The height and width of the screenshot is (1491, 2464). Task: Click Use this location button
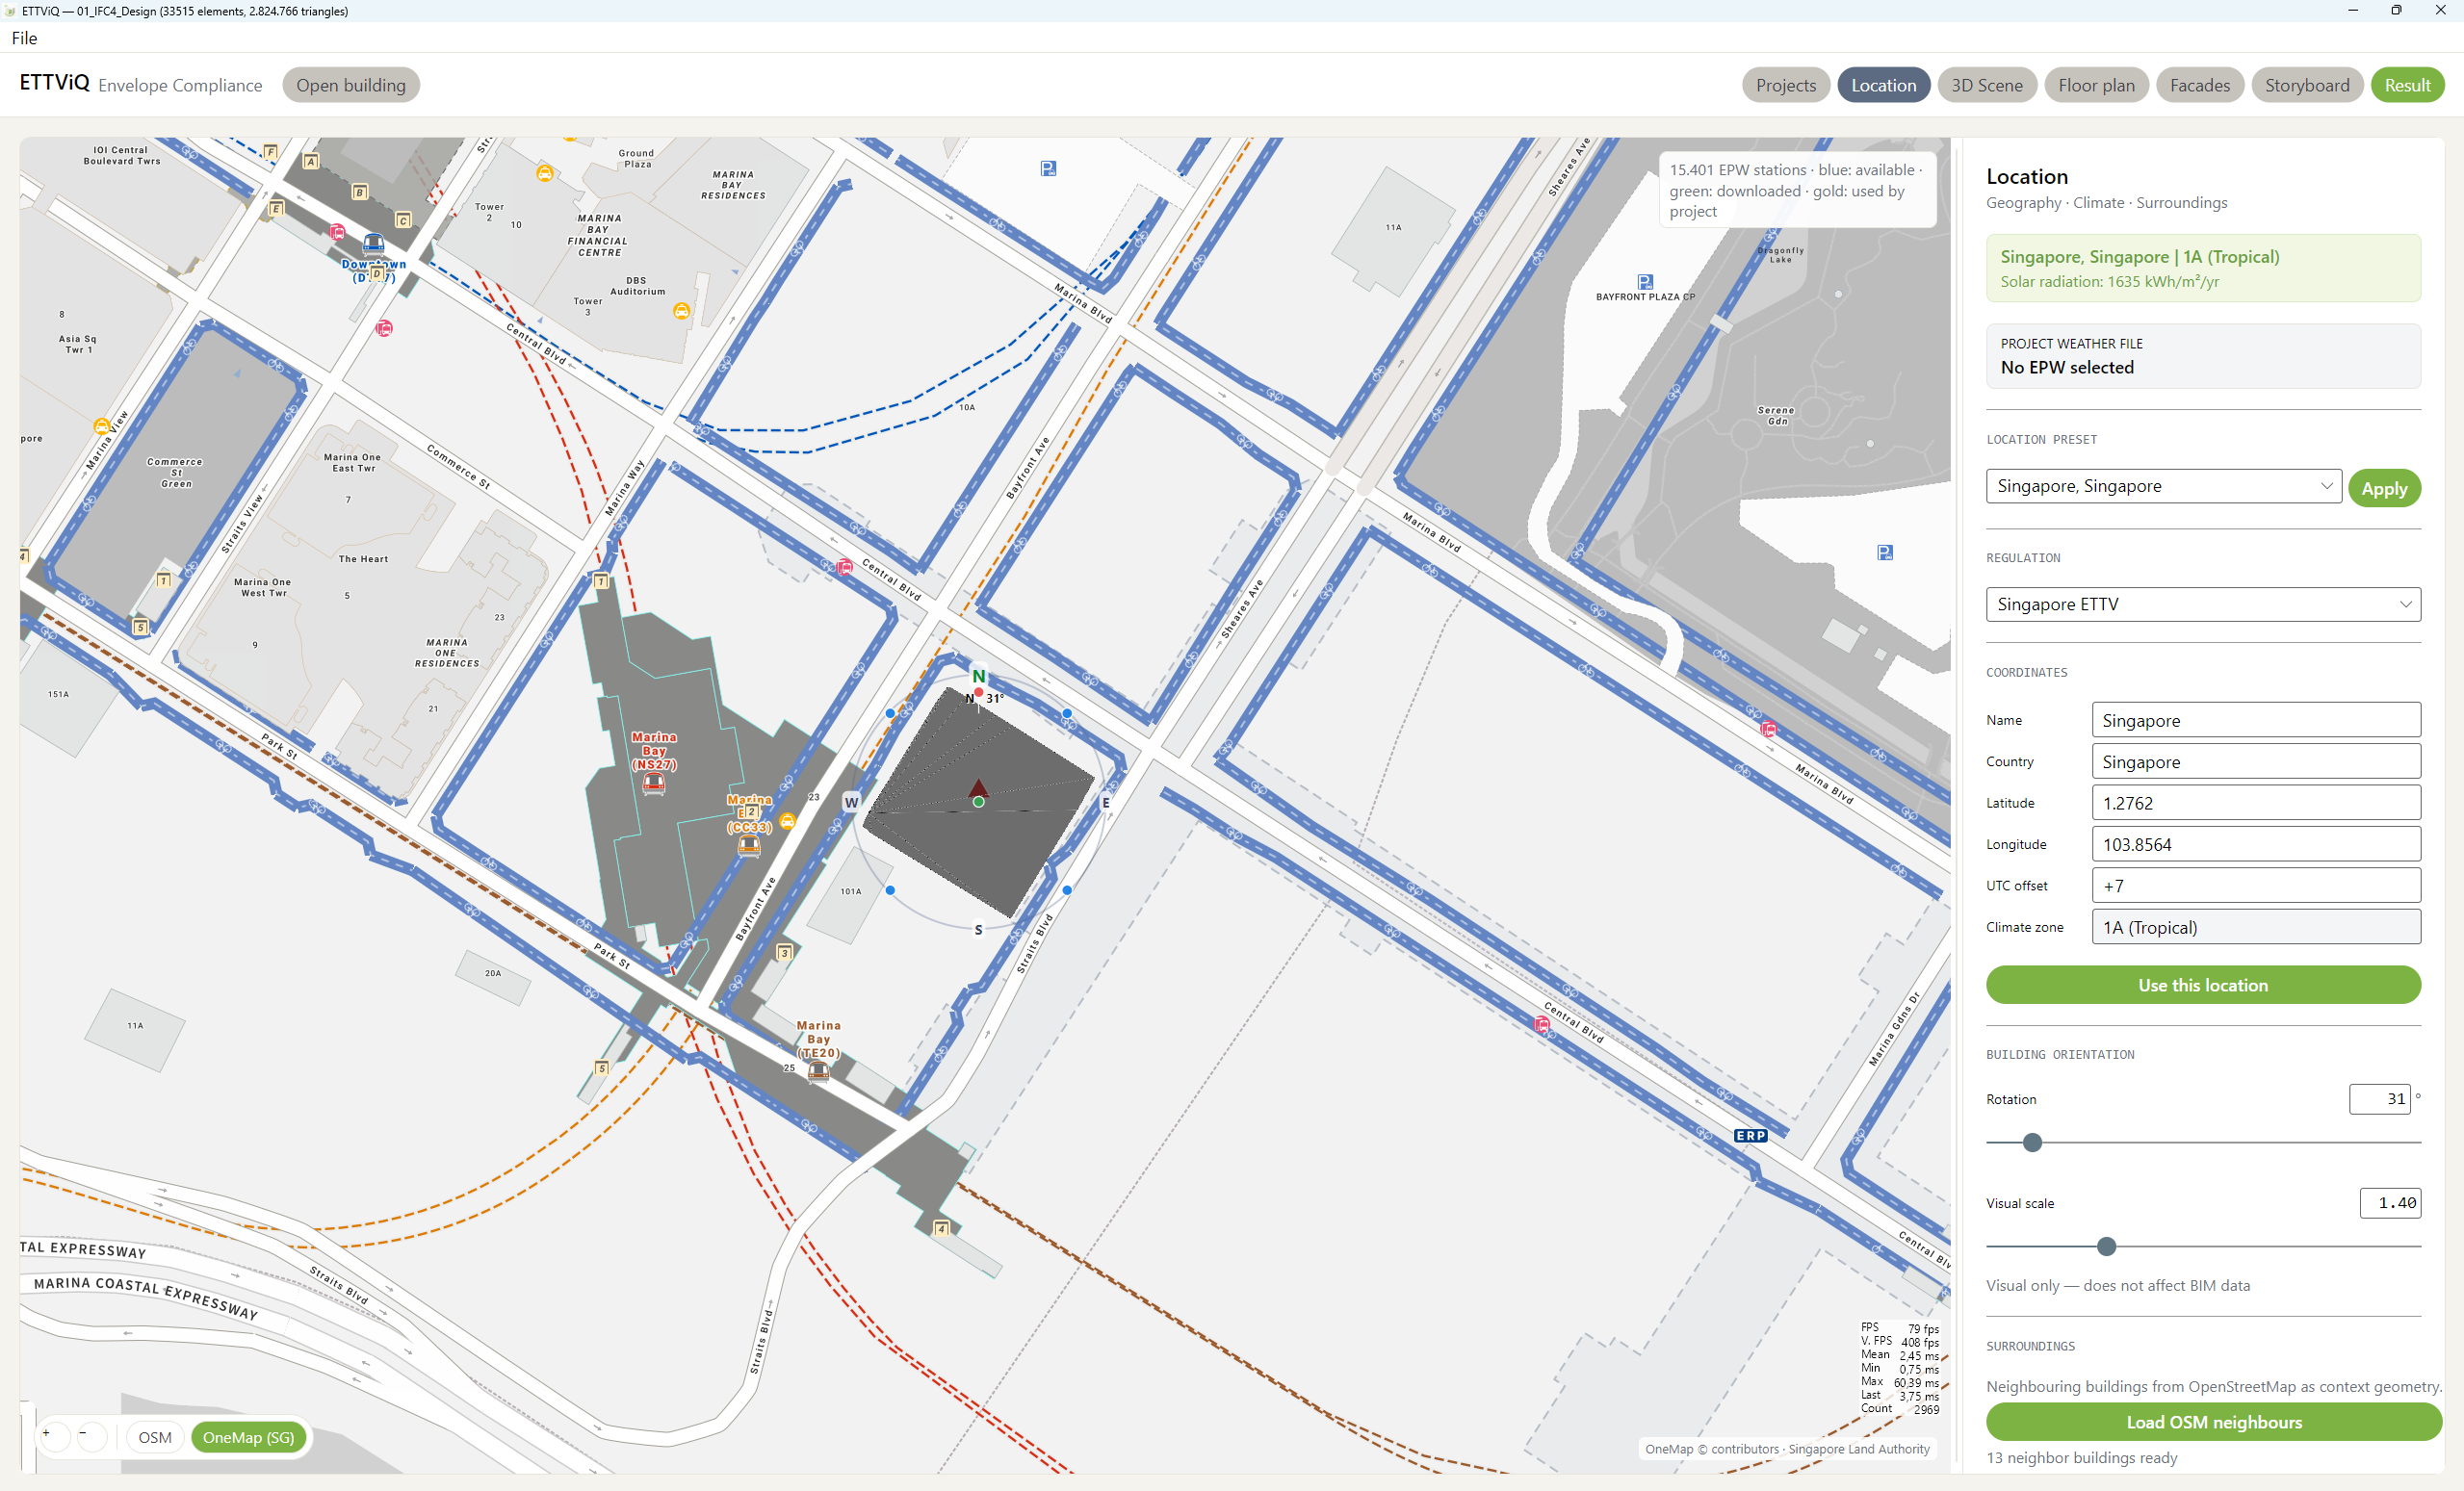coord(2203,985)
